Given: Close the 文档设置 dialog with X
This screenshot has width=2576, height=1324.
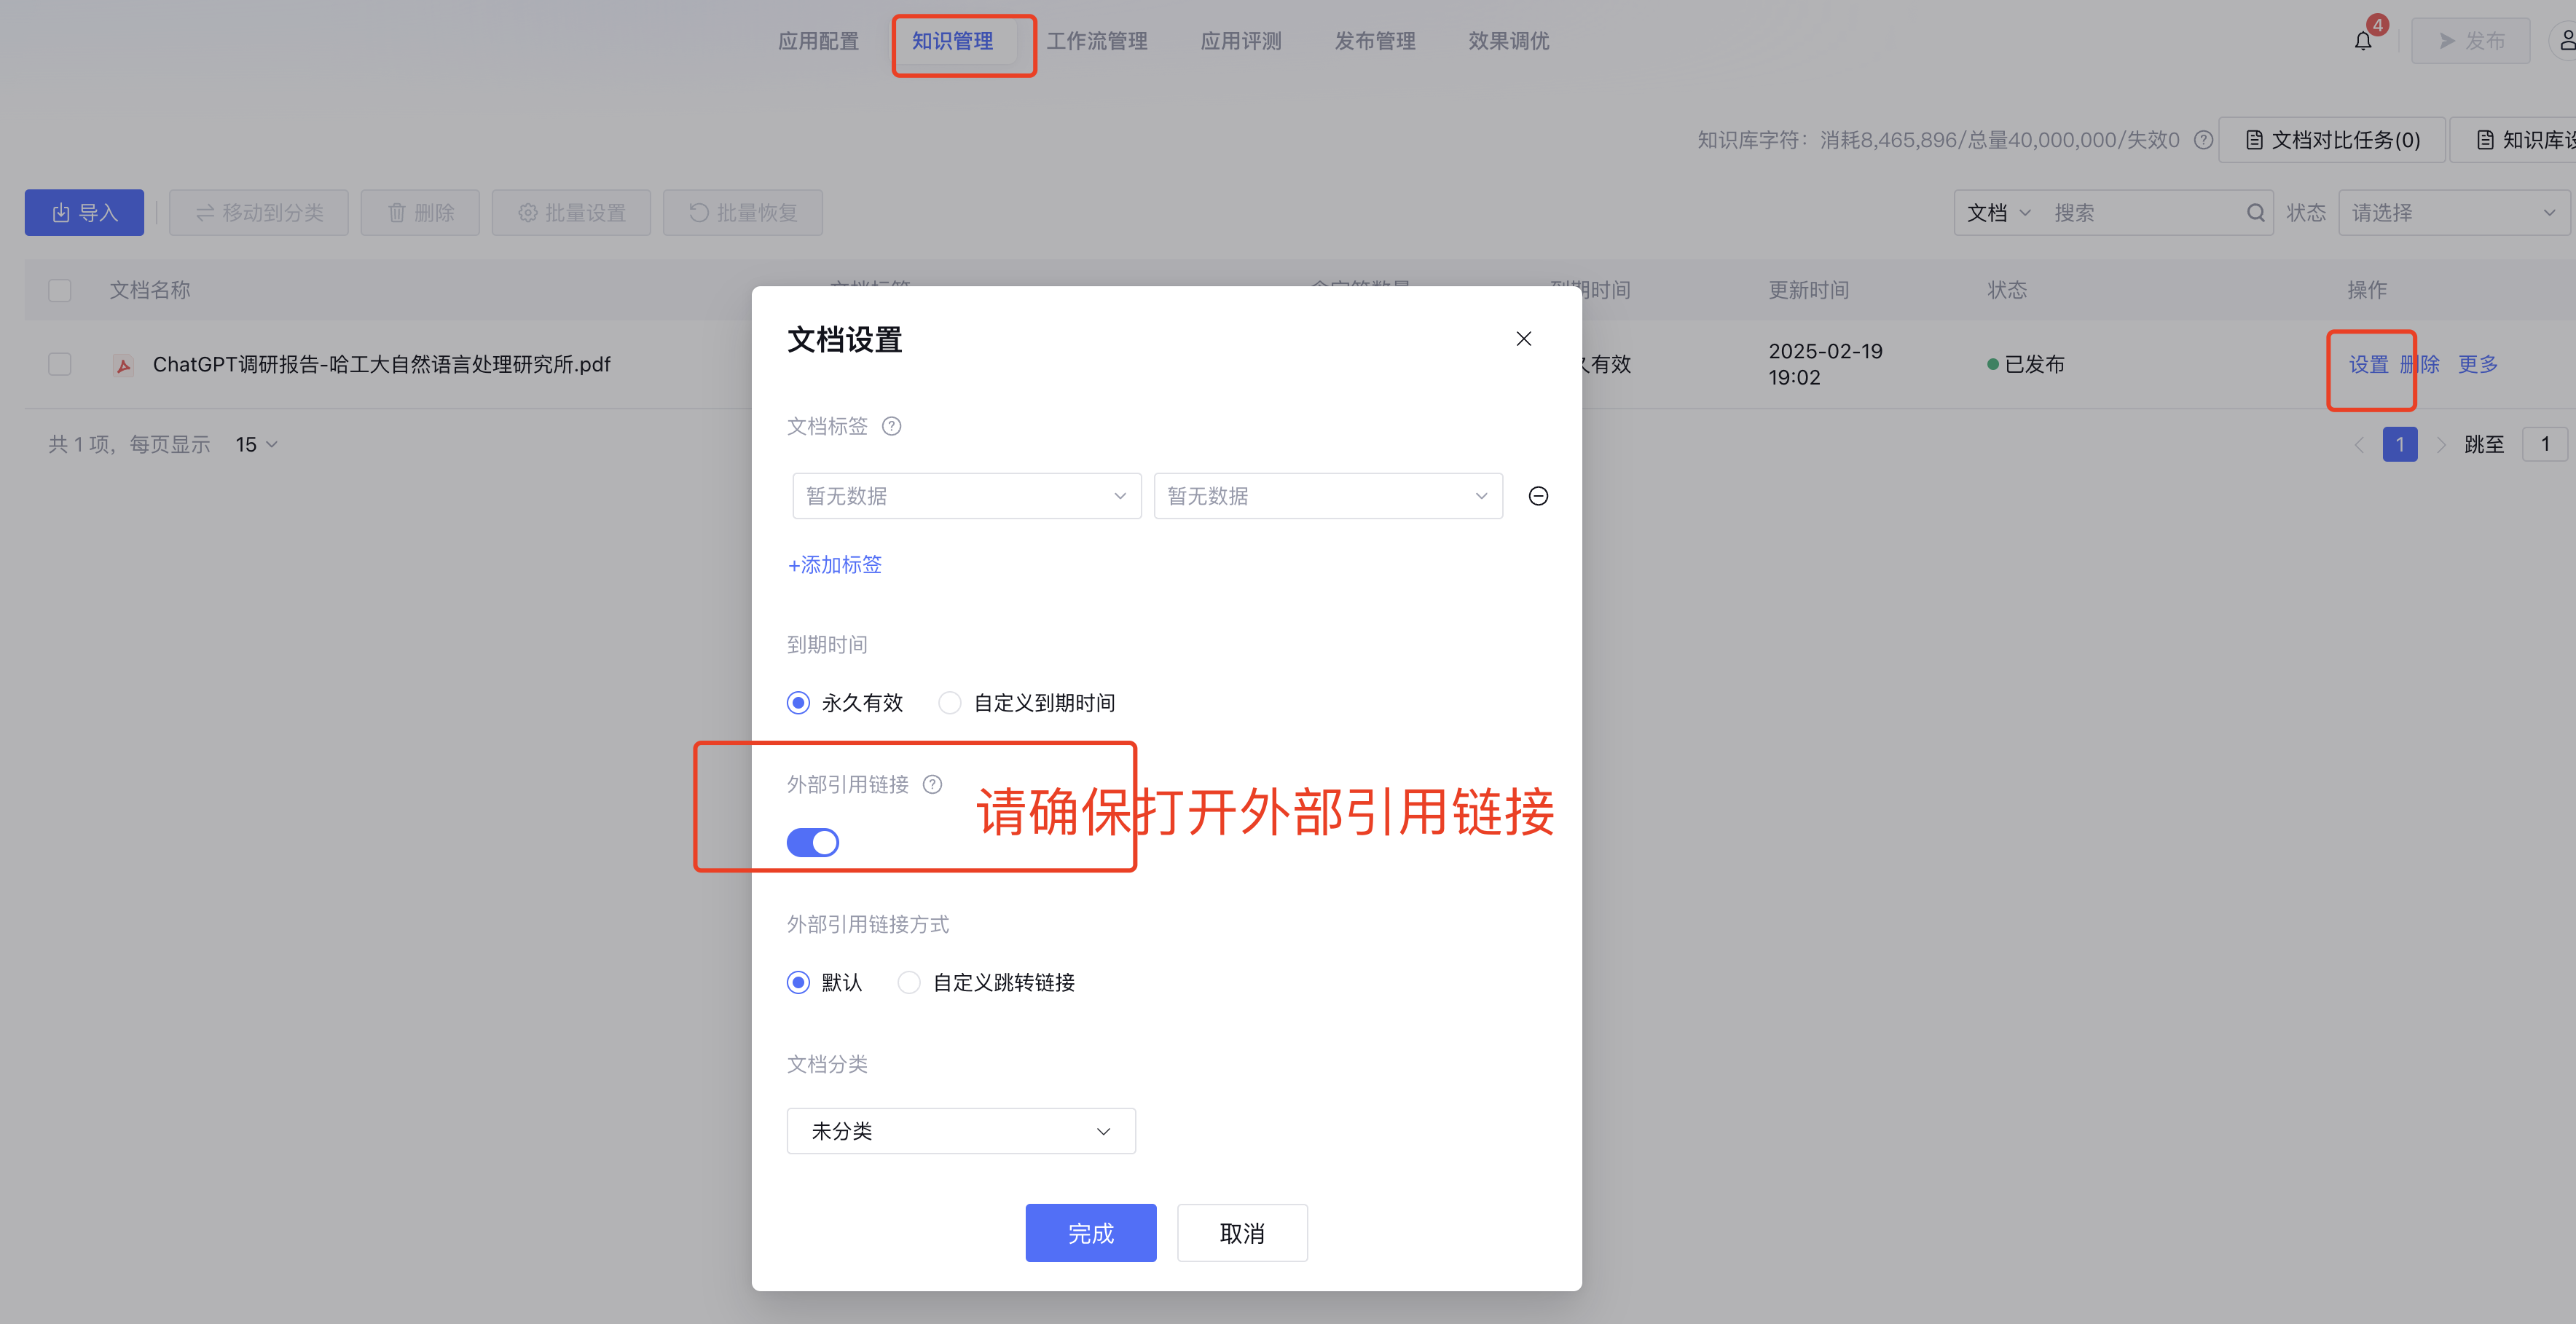Looking at the screenshot, I should (1523, 340).
